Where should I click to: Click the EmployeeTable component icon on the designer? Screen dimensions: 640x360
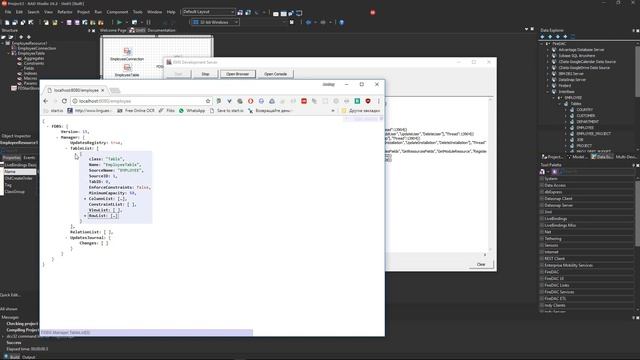point(127,67)
